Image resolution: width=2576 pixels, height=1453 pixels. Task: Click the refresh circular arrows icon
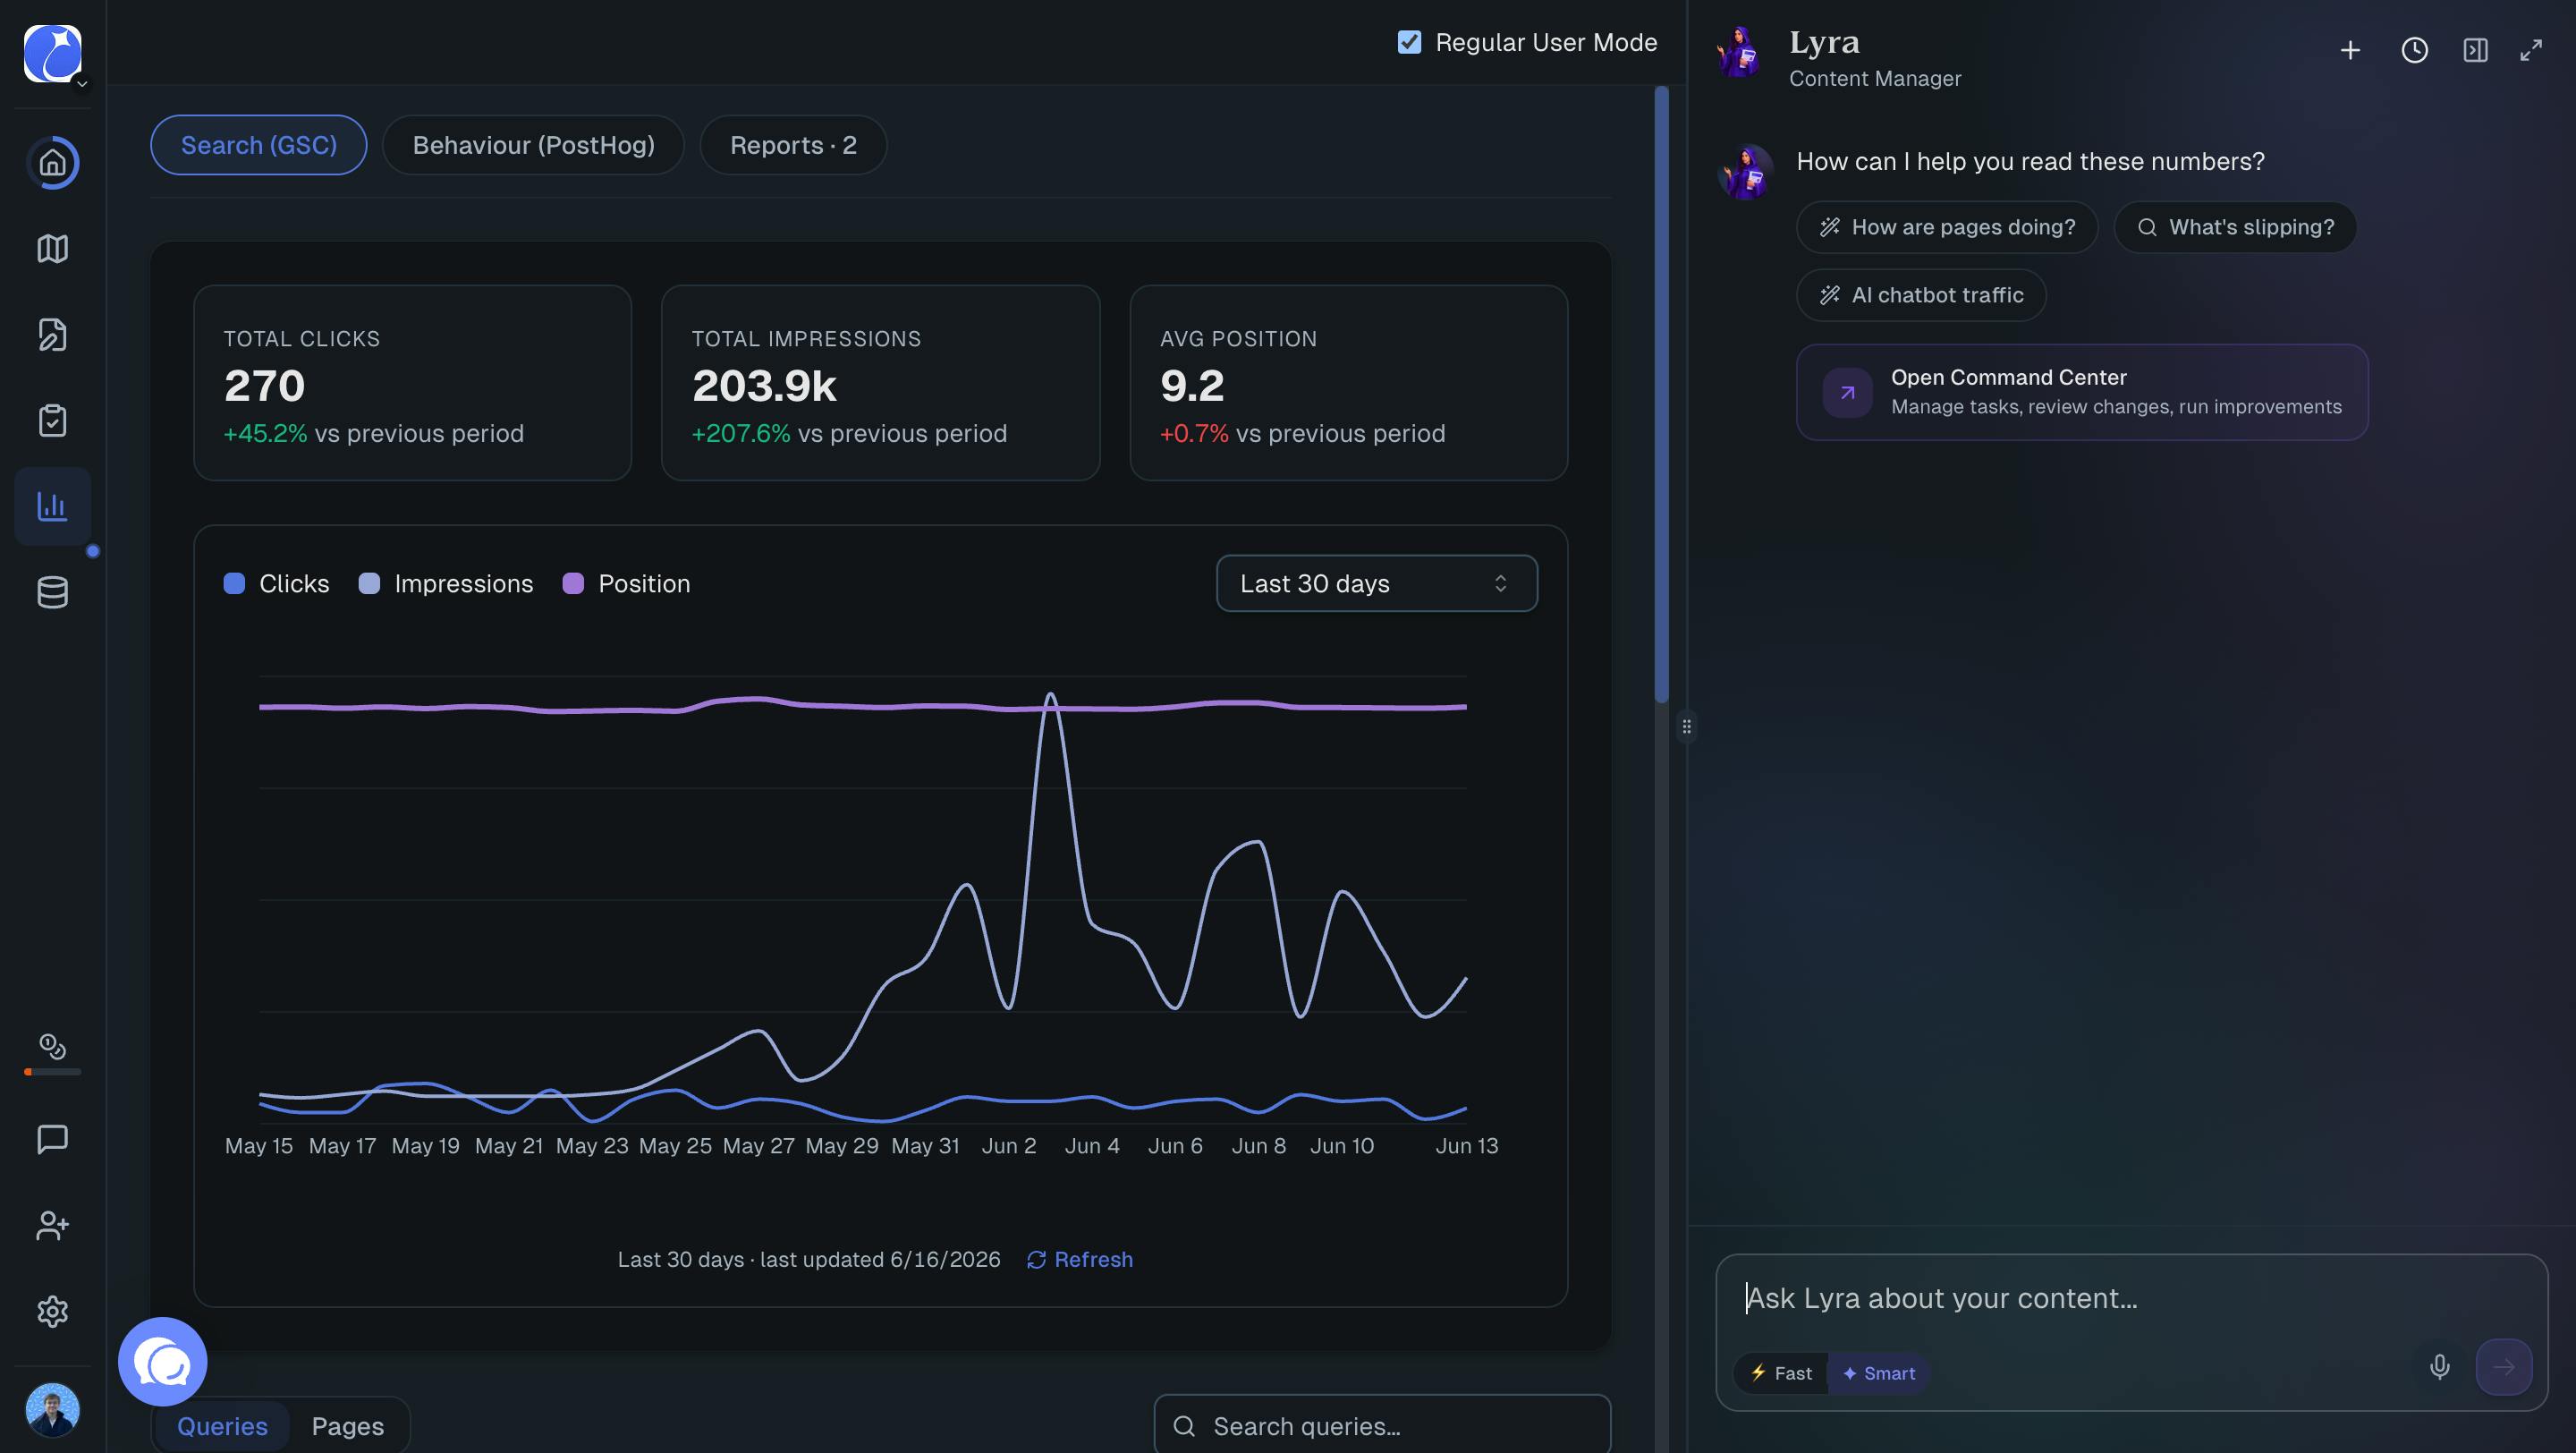point(1036,1260)
